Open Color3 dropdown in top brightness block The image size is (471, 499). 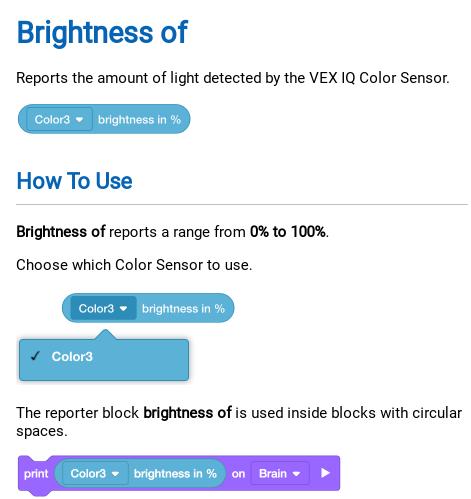[59, 119]
